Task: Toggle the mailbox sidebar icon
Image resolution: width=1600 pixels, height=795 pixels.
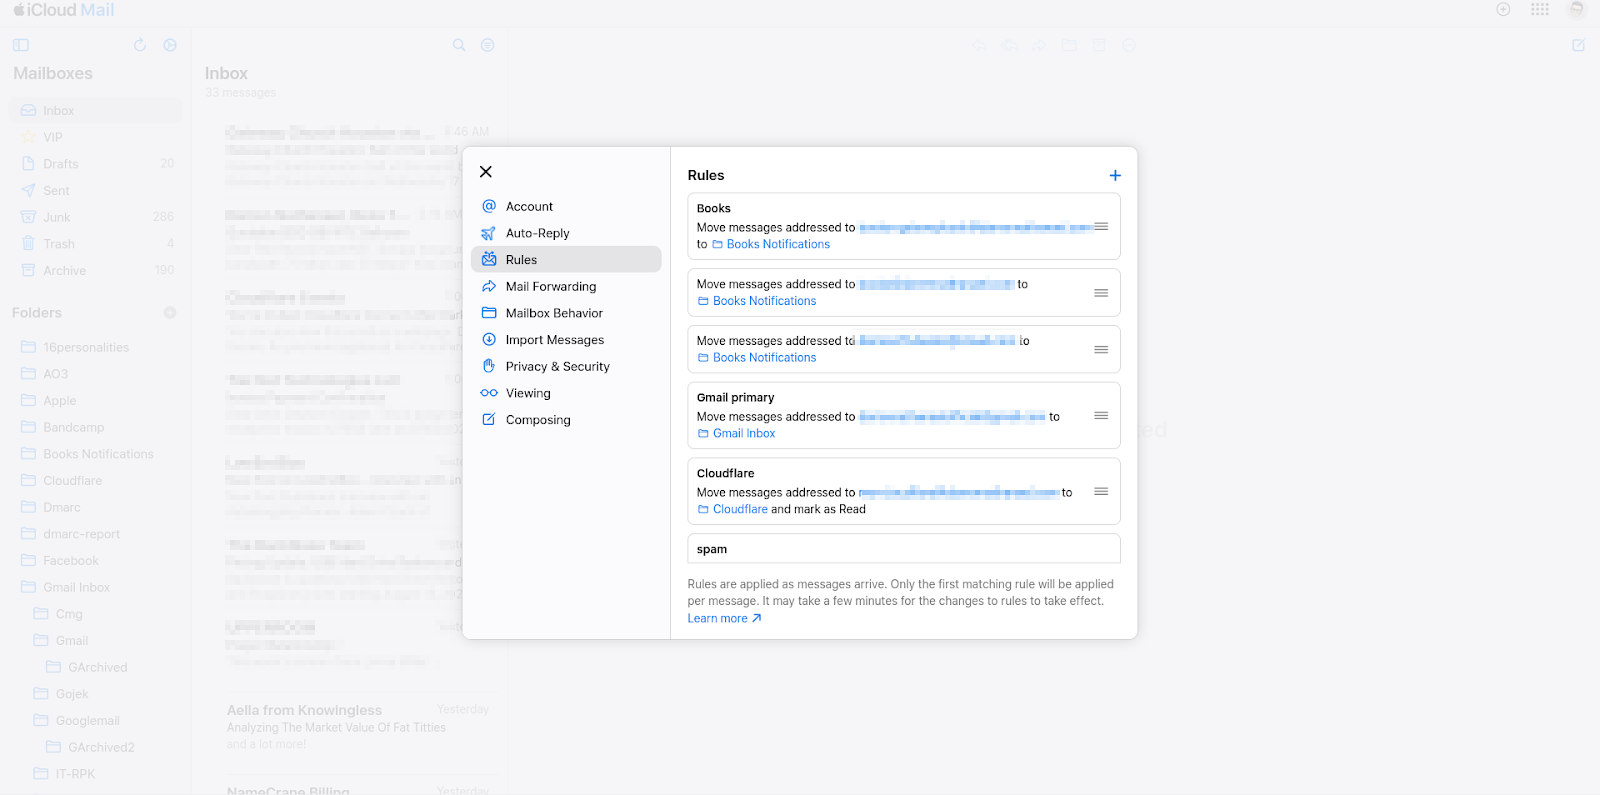Action: [x=21, y=45]
